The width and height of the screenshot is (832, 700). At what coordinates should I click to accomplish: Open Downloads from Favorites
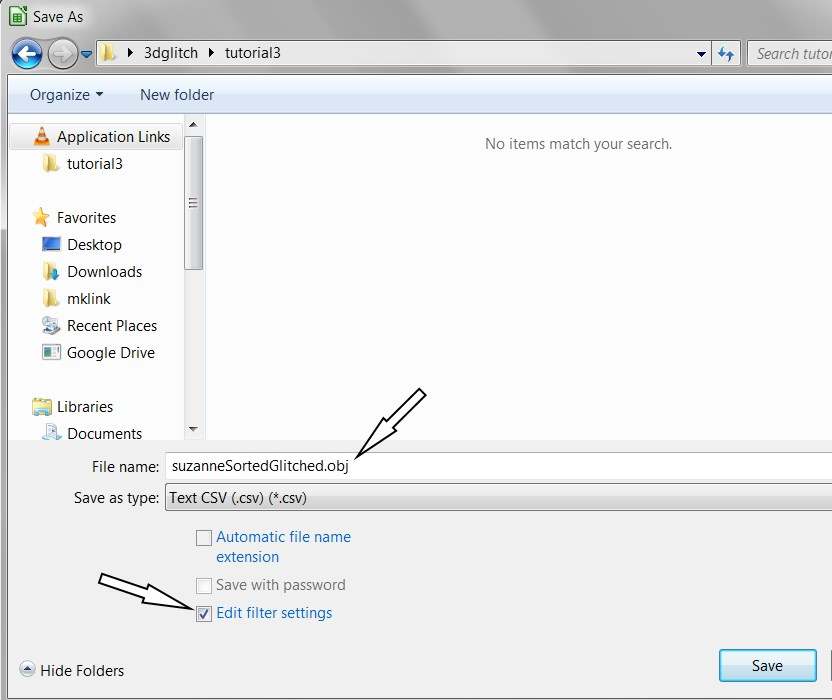[x=105, y=272]
